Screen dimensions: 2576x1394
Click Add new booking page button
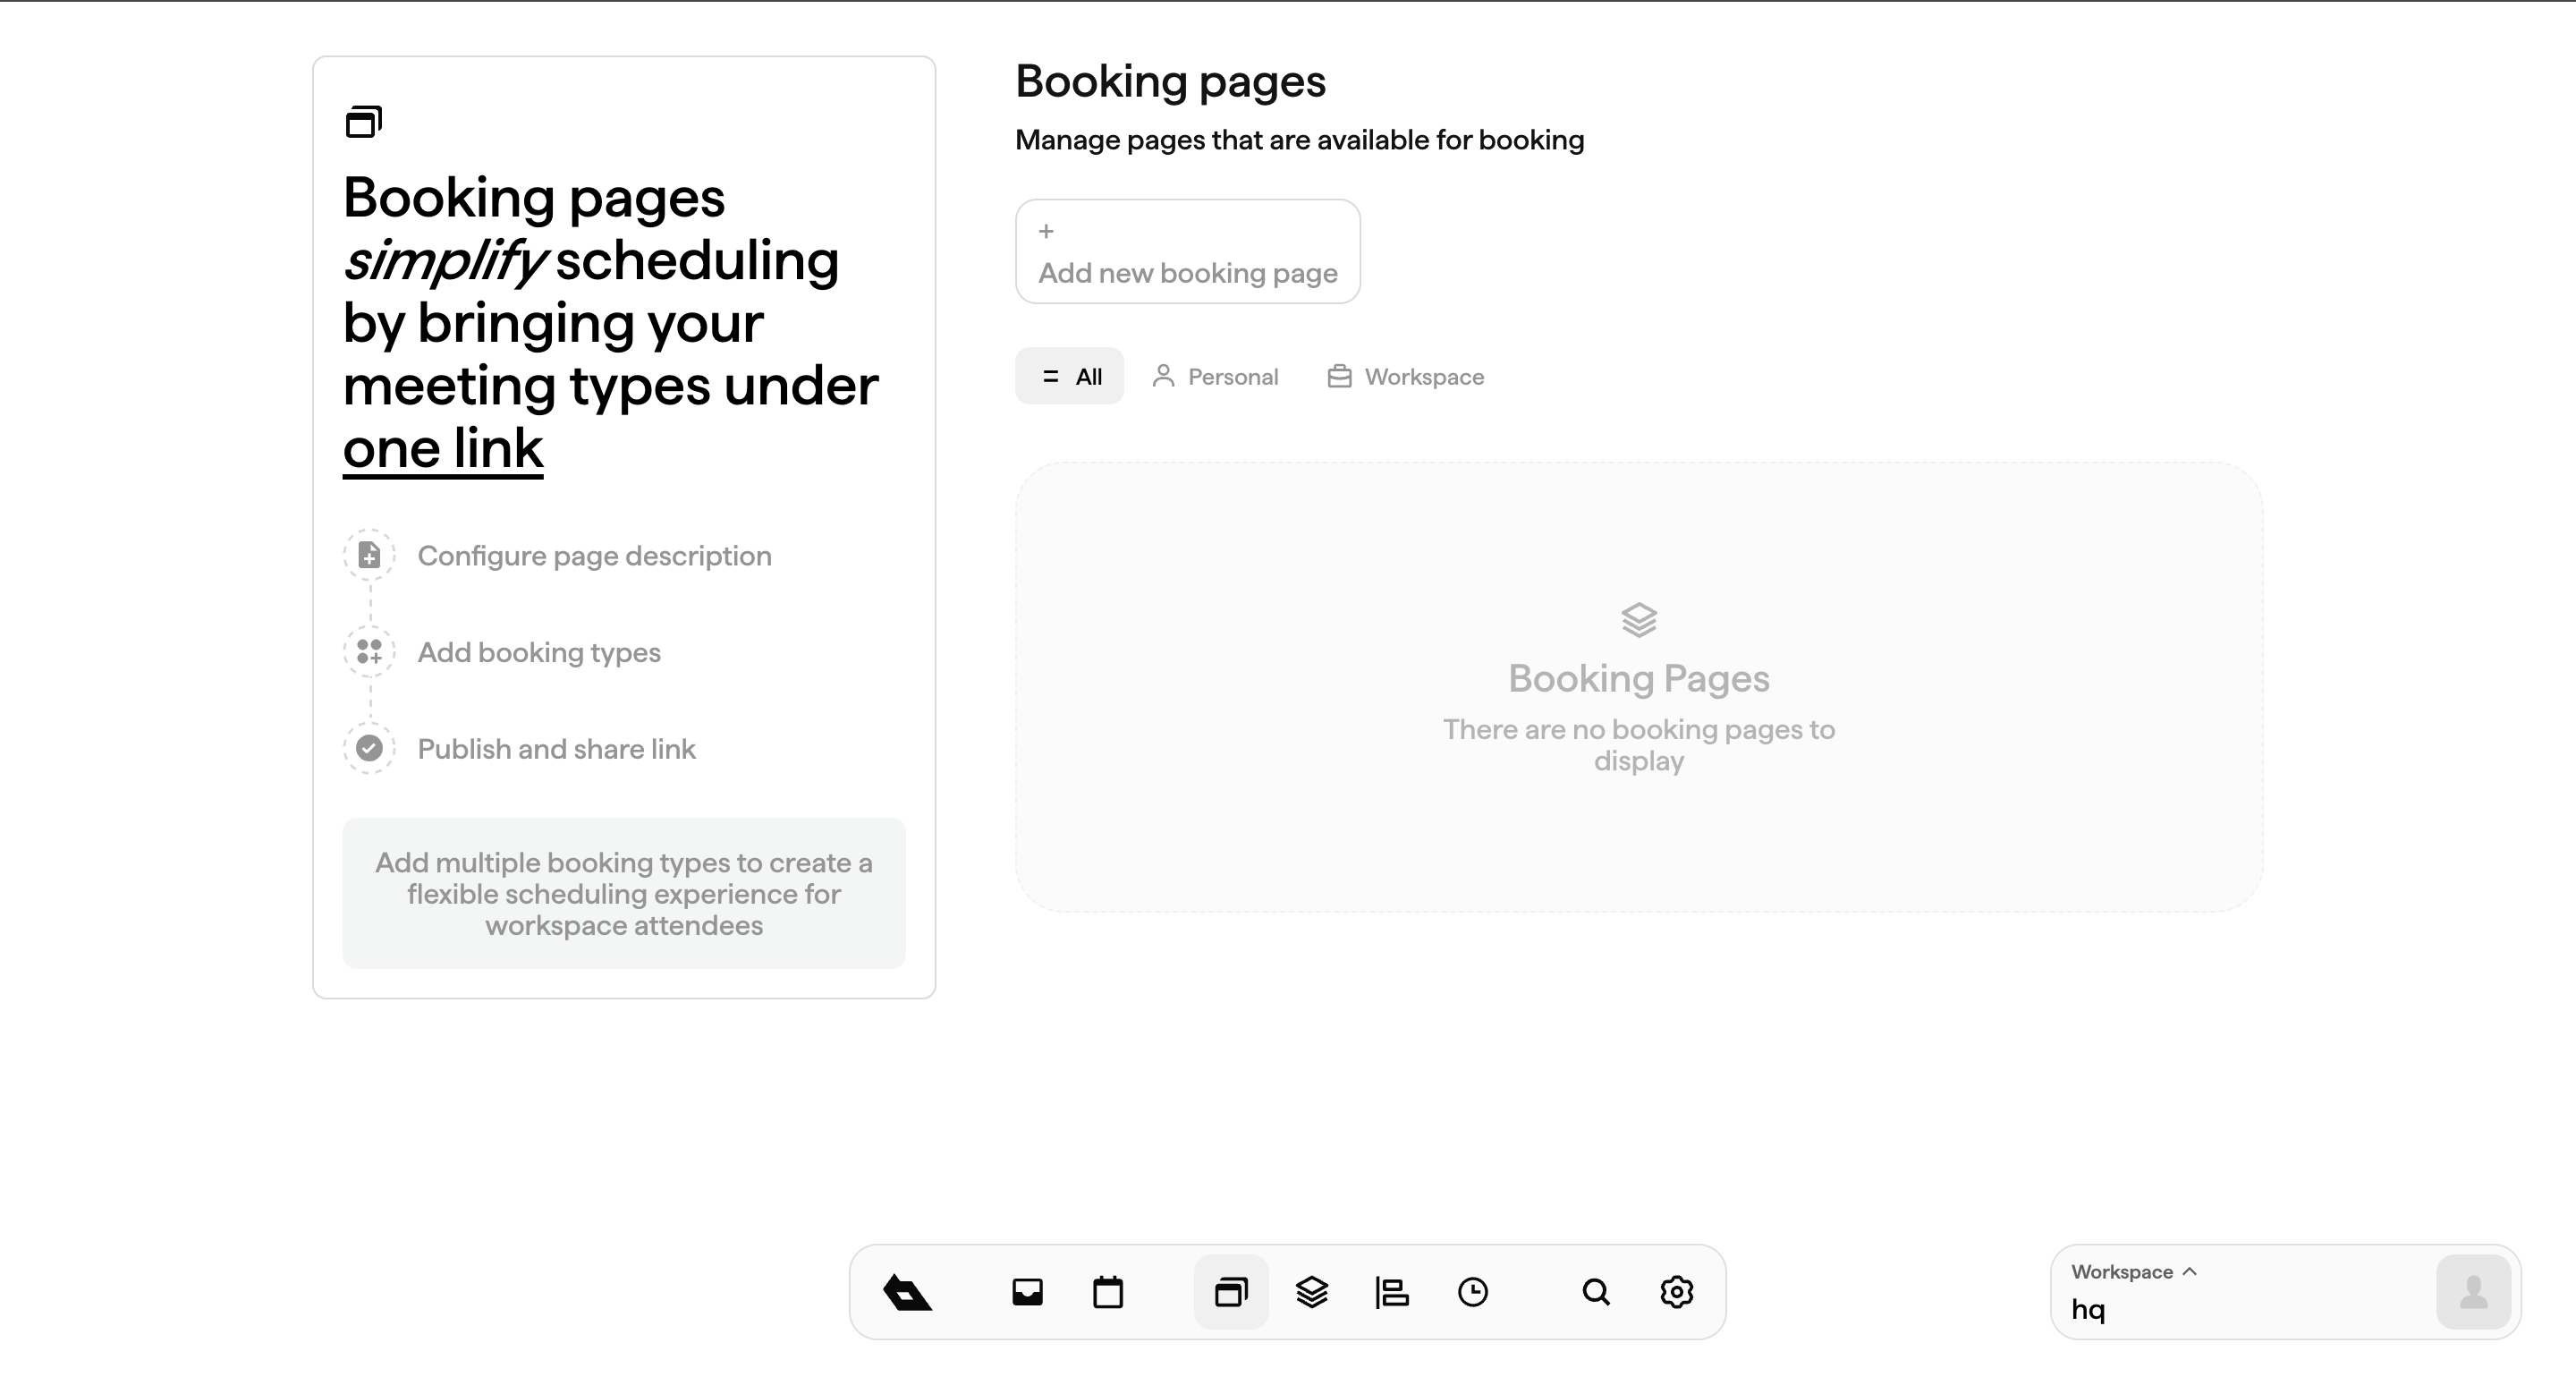tap(1187, 252)
